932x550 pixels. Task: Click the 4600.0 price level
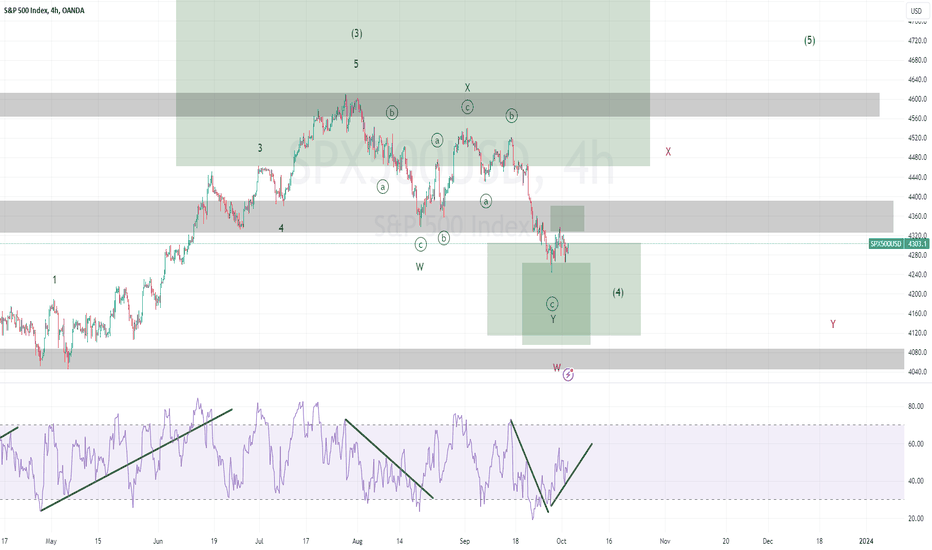(x=917, y=99)
